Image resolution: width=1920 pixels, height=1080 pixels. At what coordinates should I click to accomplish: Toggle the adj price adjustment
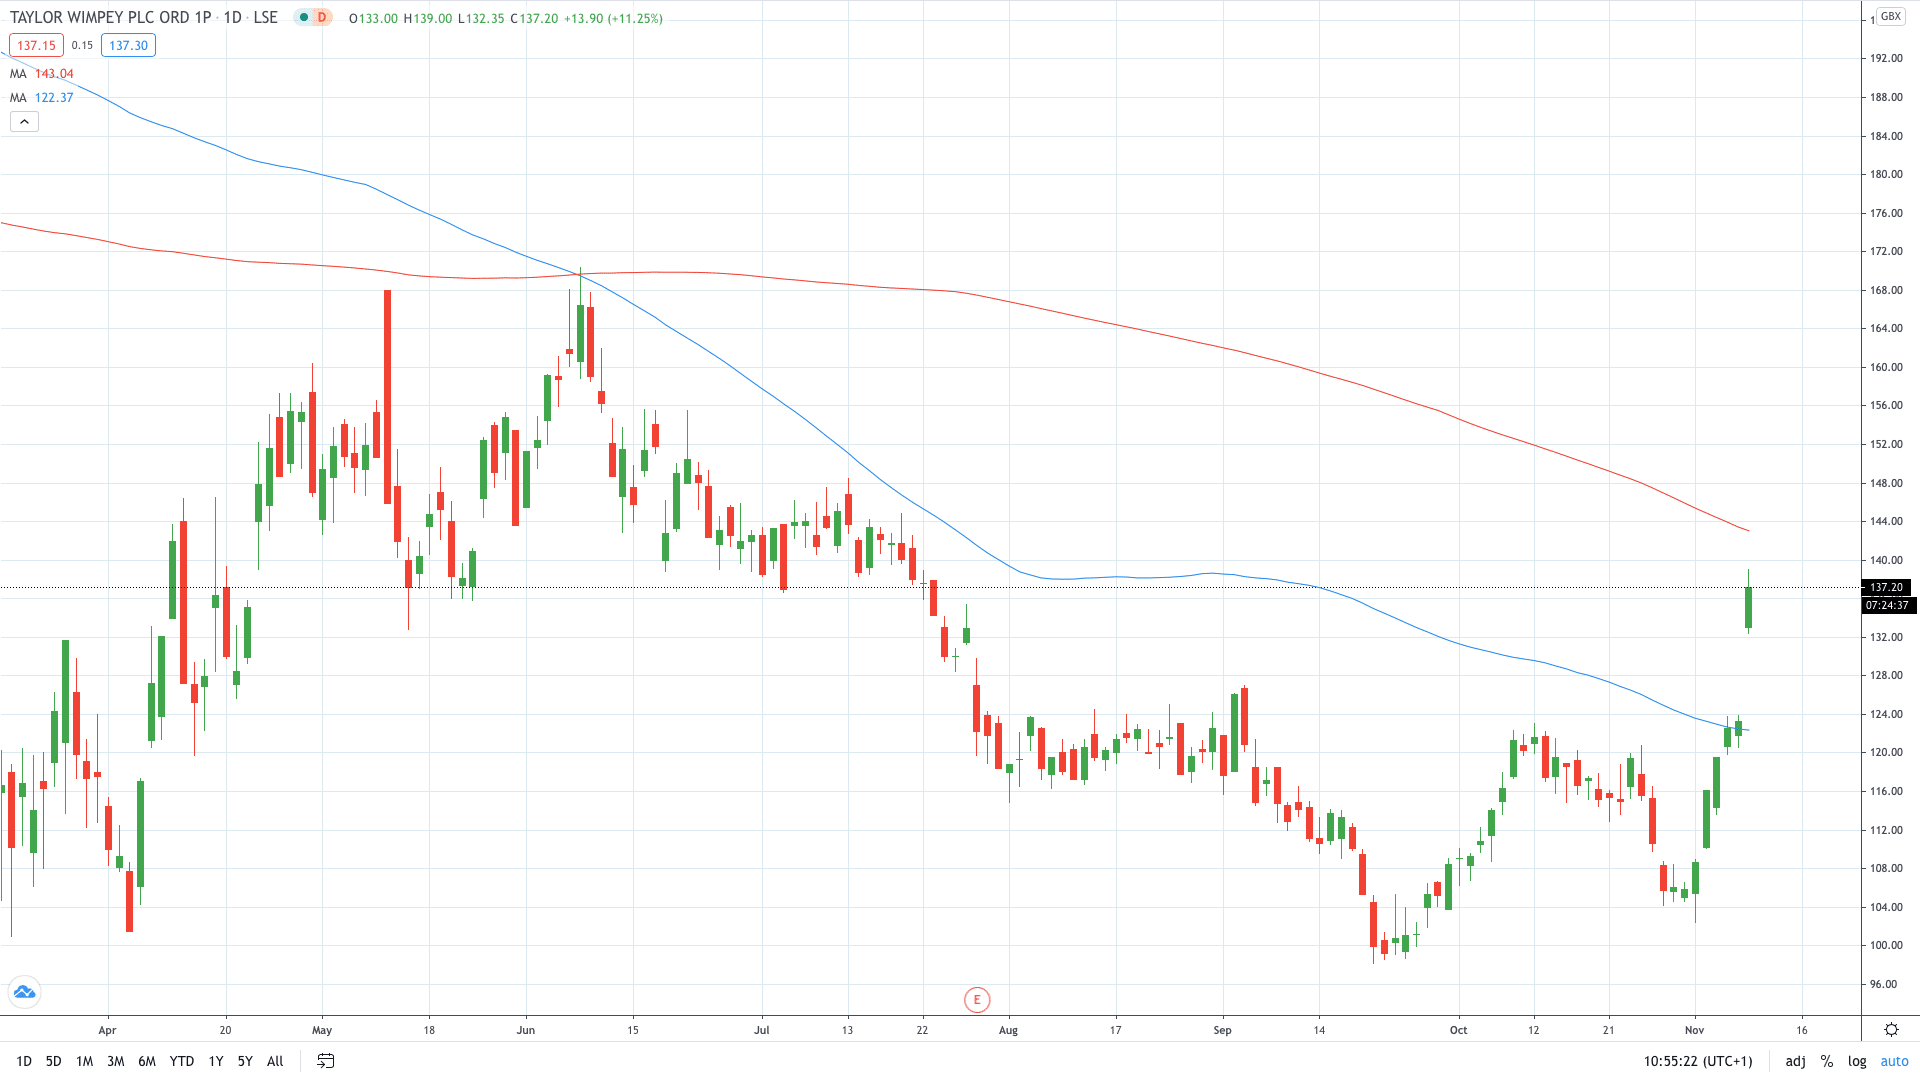tap(1796, 1061)
